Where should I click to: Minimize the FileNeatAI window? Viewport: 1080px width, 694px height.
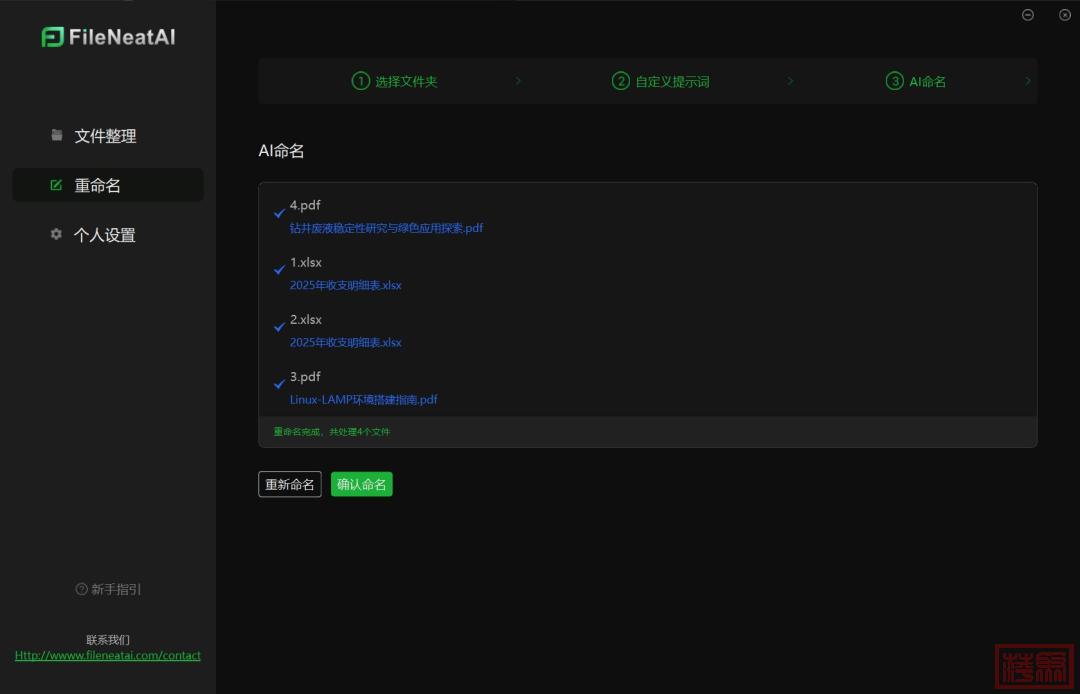tap(1028, 15)
